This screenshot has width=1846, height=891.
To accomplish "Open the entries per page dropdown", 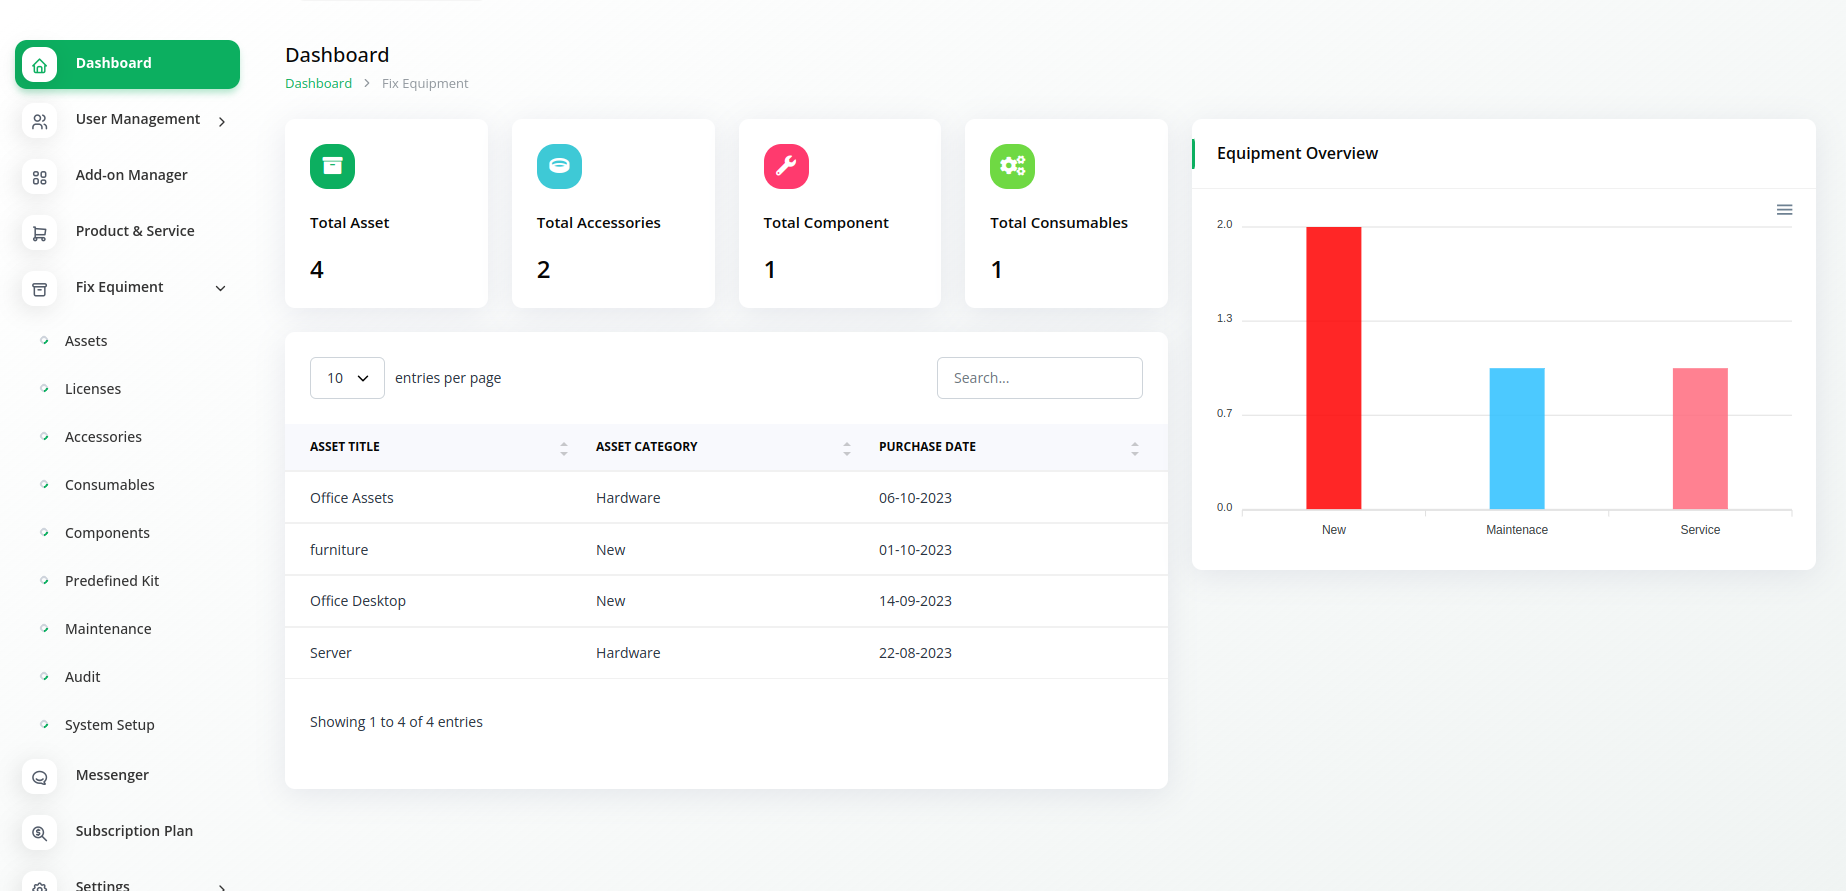I will (x=347, y=378).
